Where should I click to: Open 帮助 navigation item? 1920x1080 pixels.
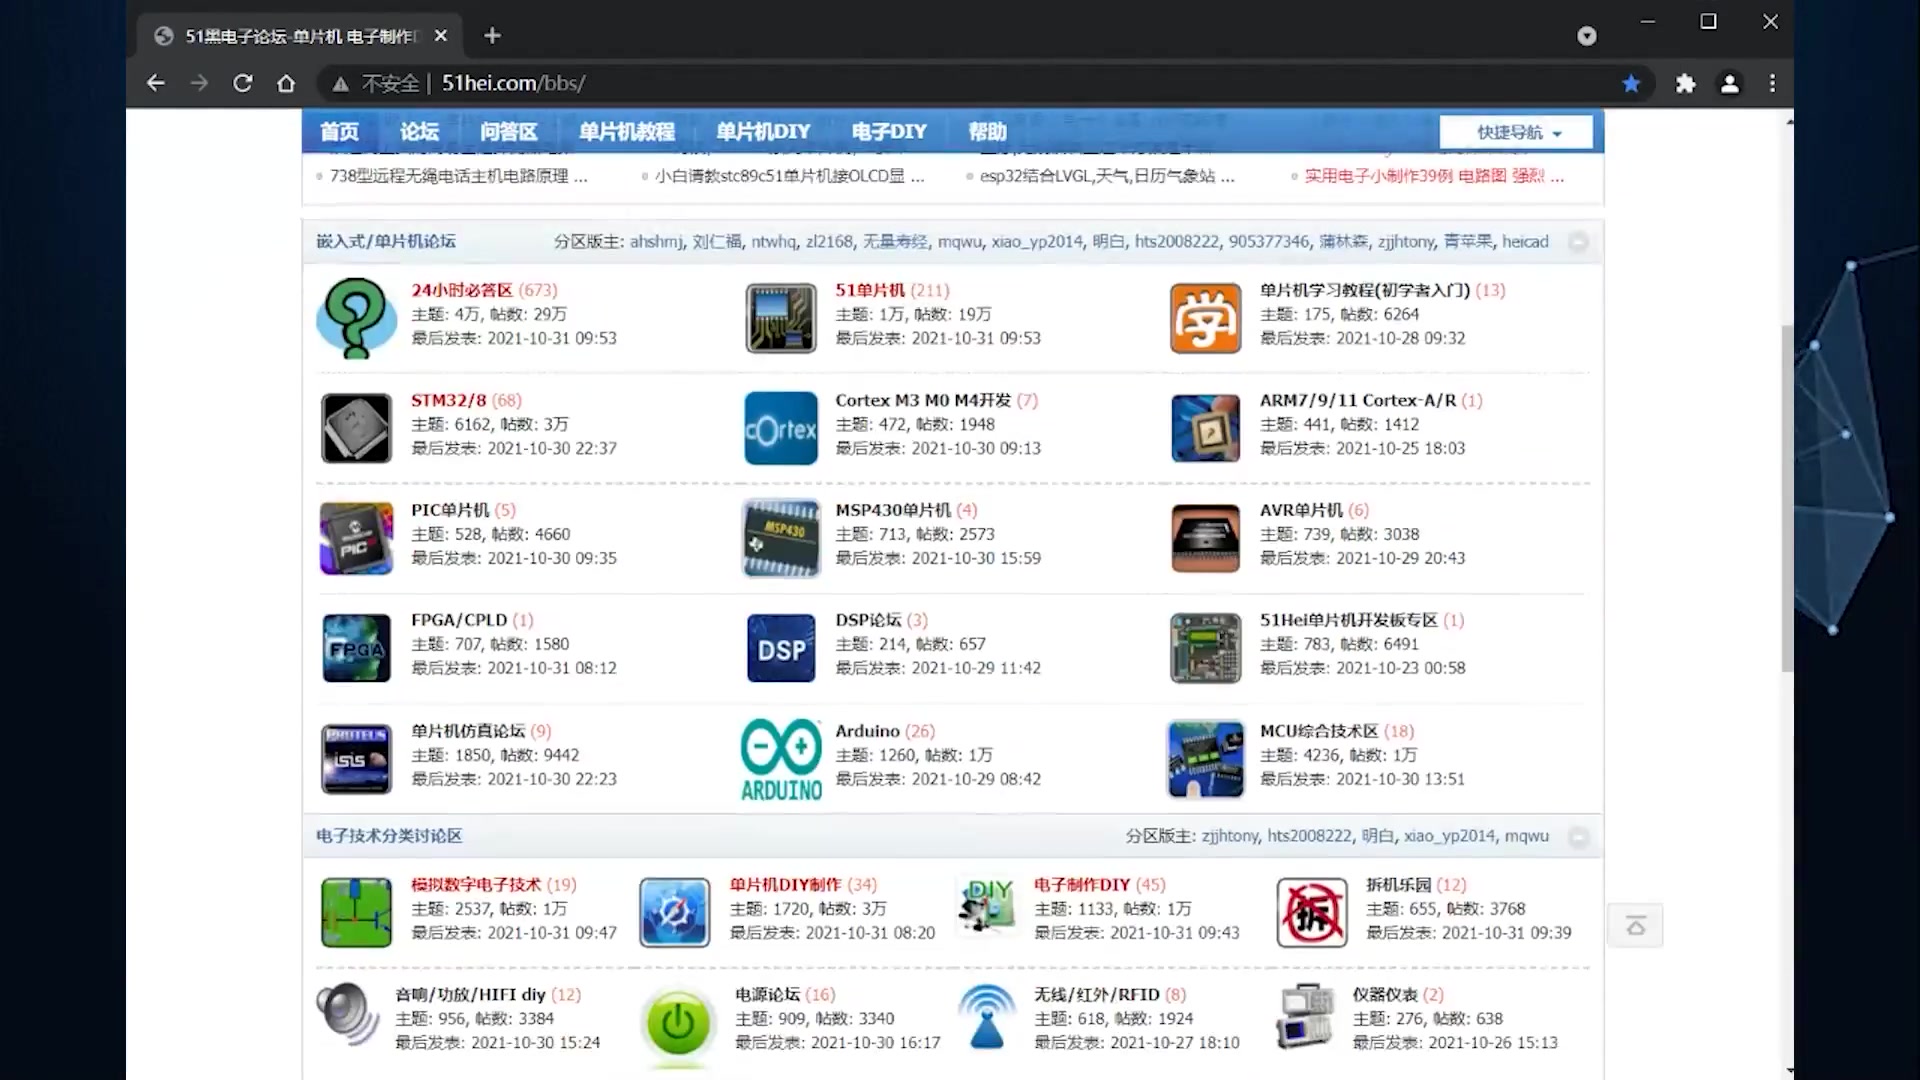pos(987,132)
